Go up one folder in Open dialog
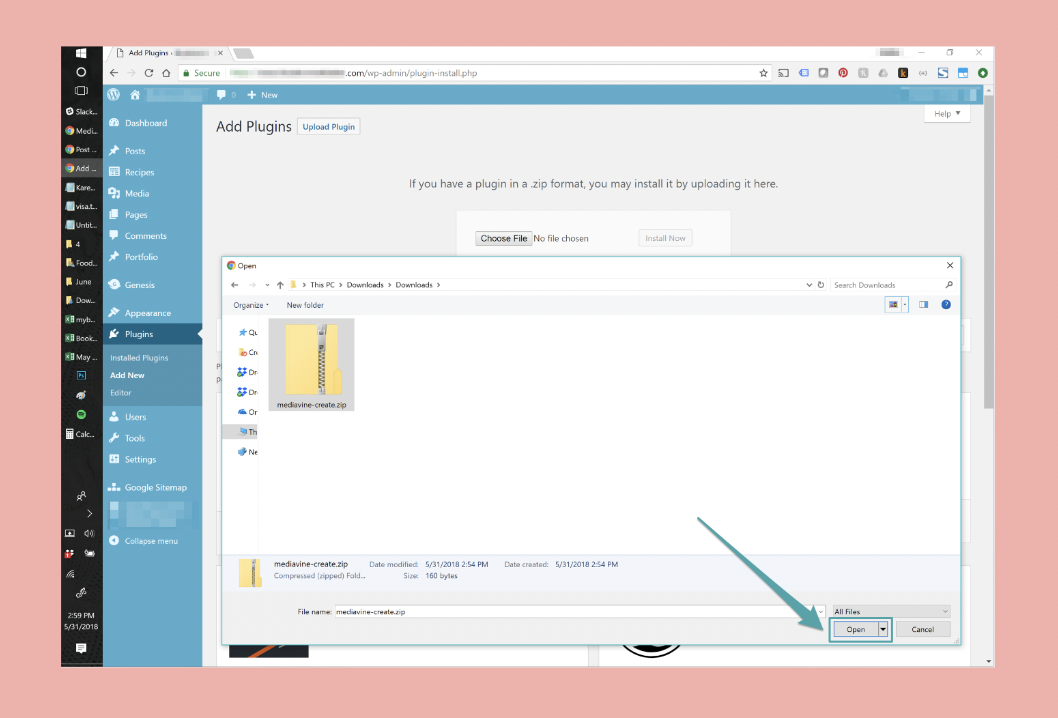Image resolution: width=1058 pixels, height=718 pixels. [280, 285]
